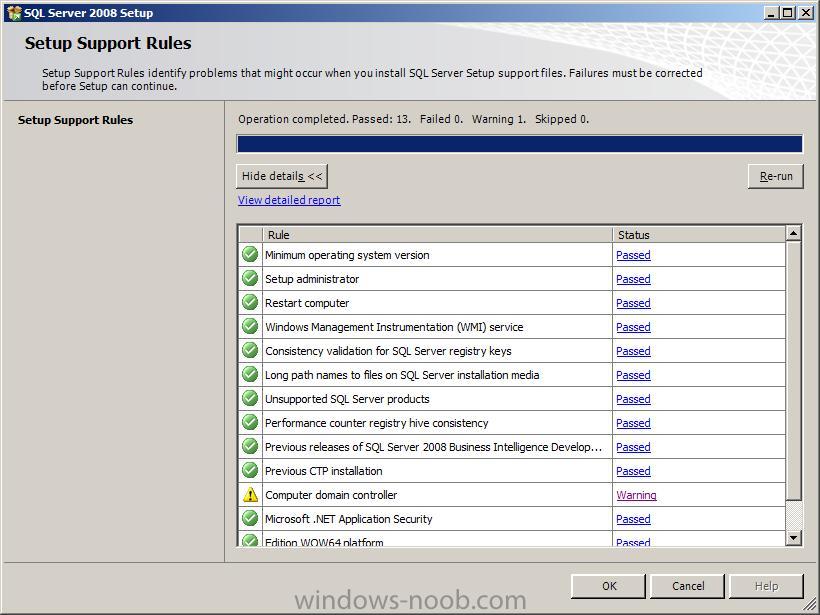Select Setup Support Rules step in the left pane

coord(75,120)
